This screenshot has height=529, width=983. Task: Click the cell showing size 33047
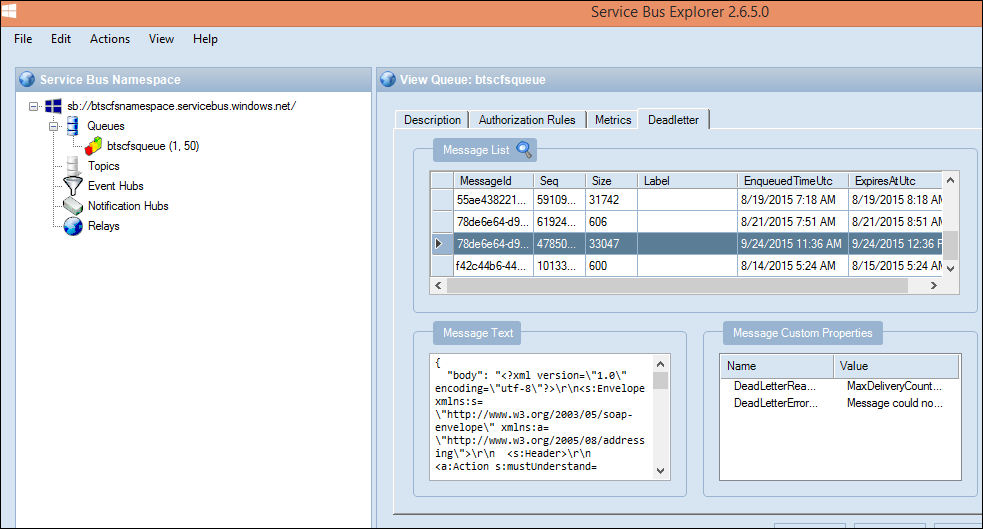[611, 244]
